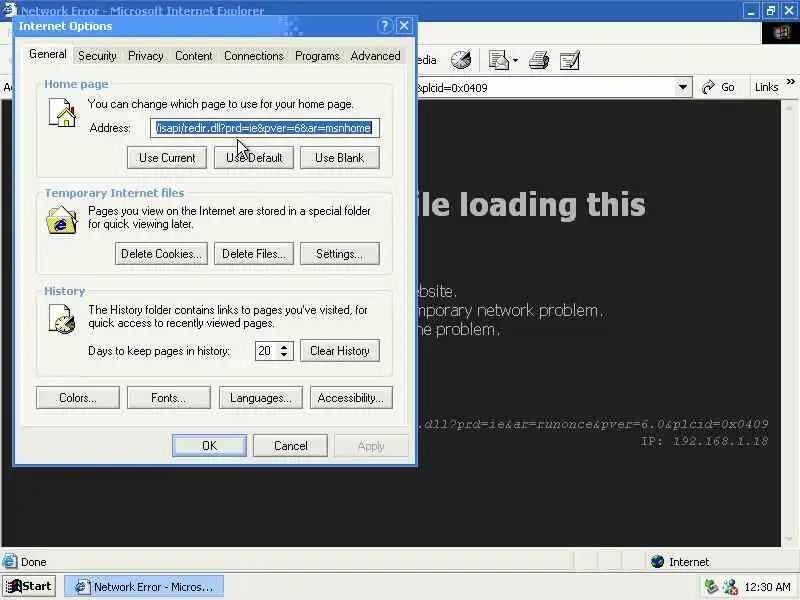Click the Done status page icon

10,561
